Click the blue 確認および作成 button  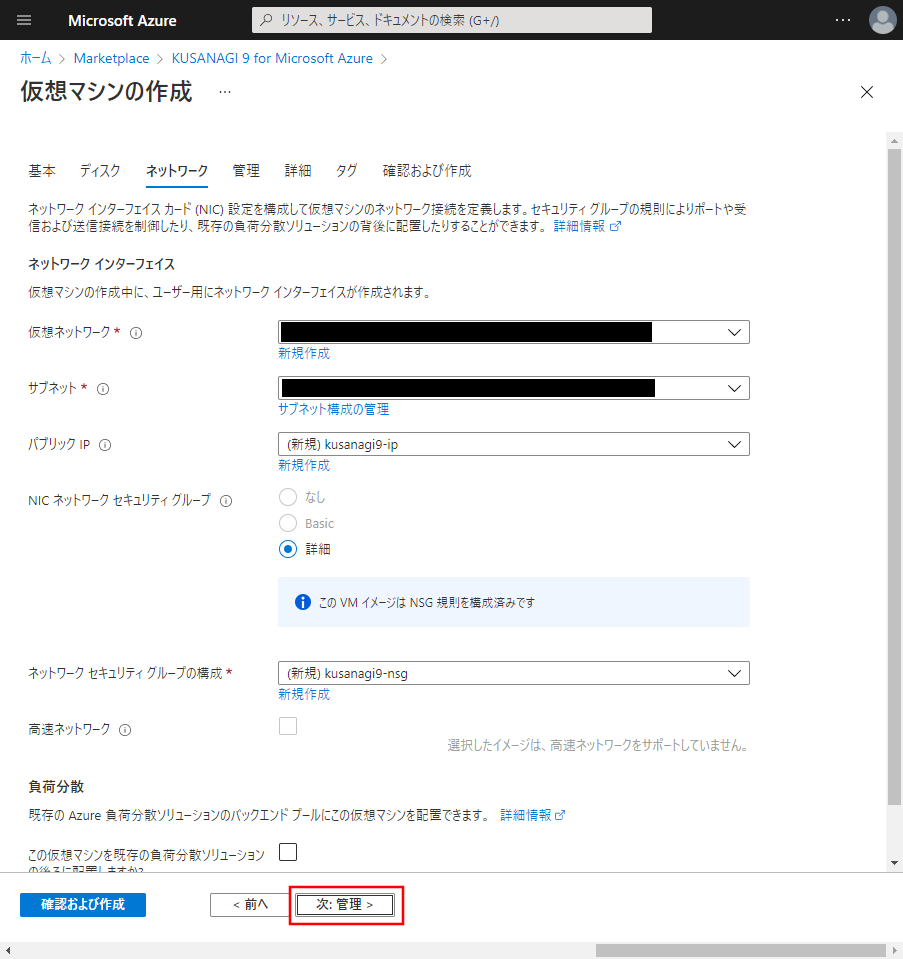tap(83, 905)
